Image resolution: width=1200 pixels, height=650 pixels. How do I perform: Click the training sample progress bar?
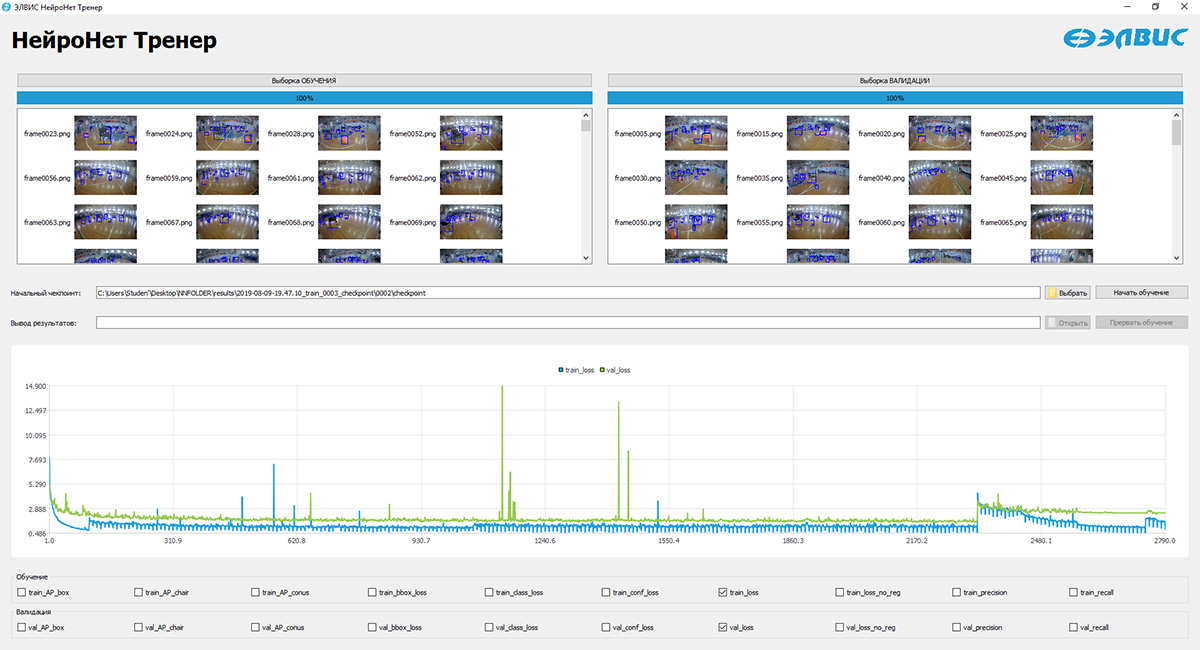304,98
